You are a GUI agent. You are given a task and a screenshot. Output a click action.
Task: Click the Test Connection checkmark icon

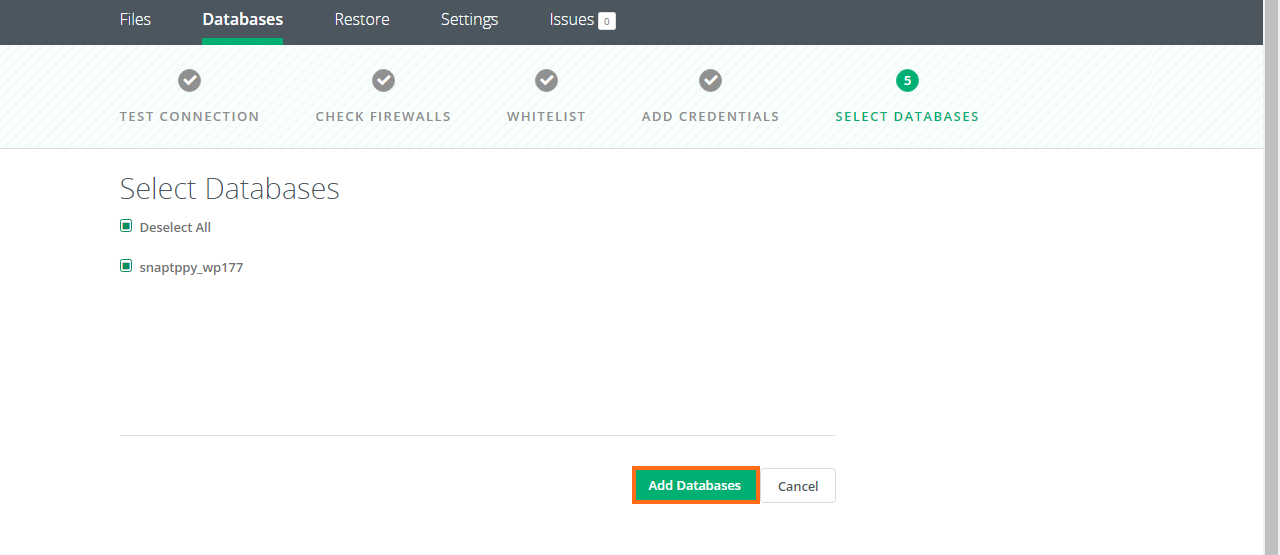tap(189, 80)
